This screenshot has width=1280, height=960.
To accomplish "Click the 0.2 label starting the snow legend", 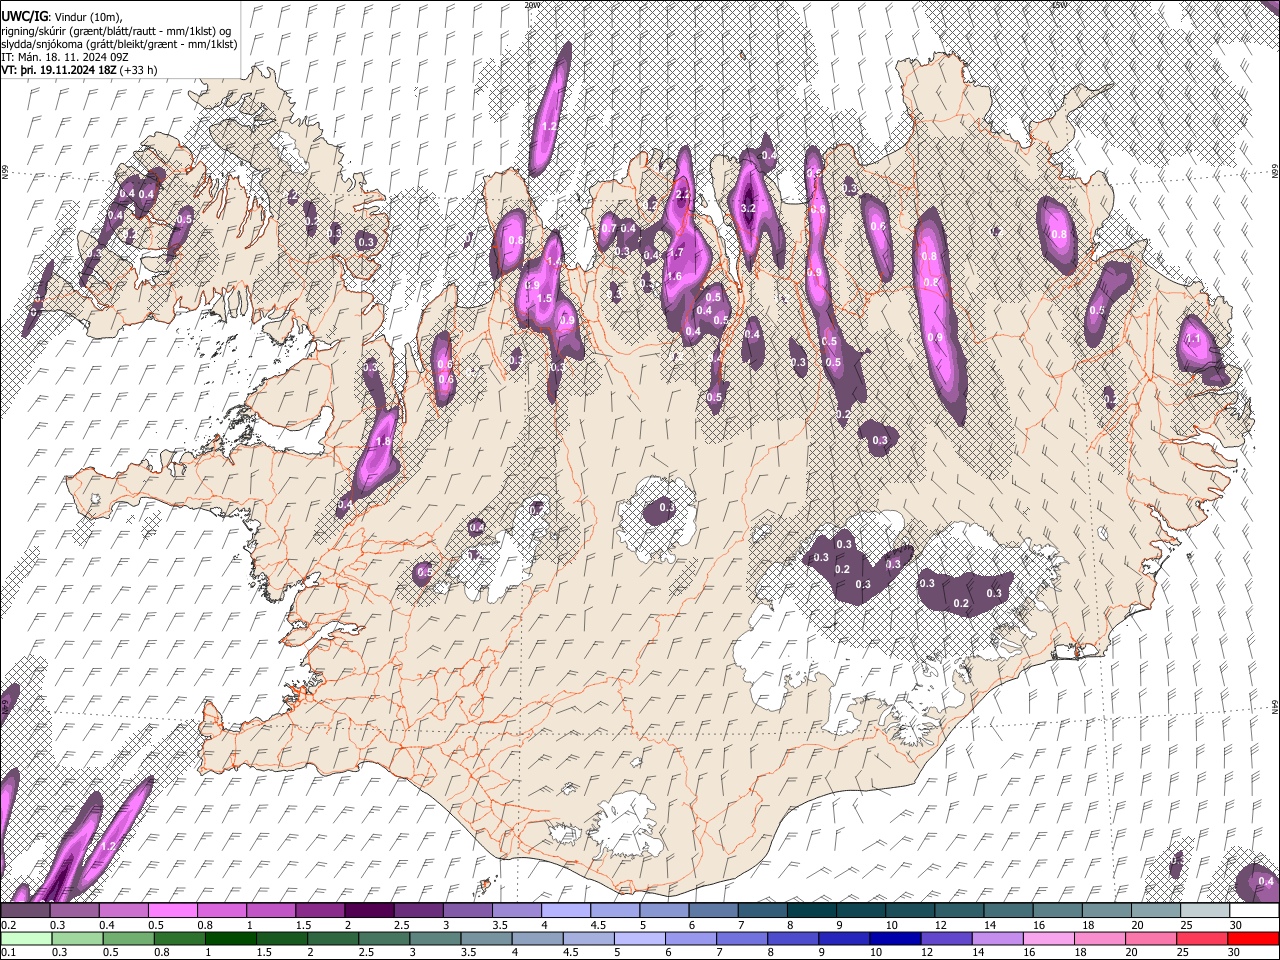I will pos(8,925).
